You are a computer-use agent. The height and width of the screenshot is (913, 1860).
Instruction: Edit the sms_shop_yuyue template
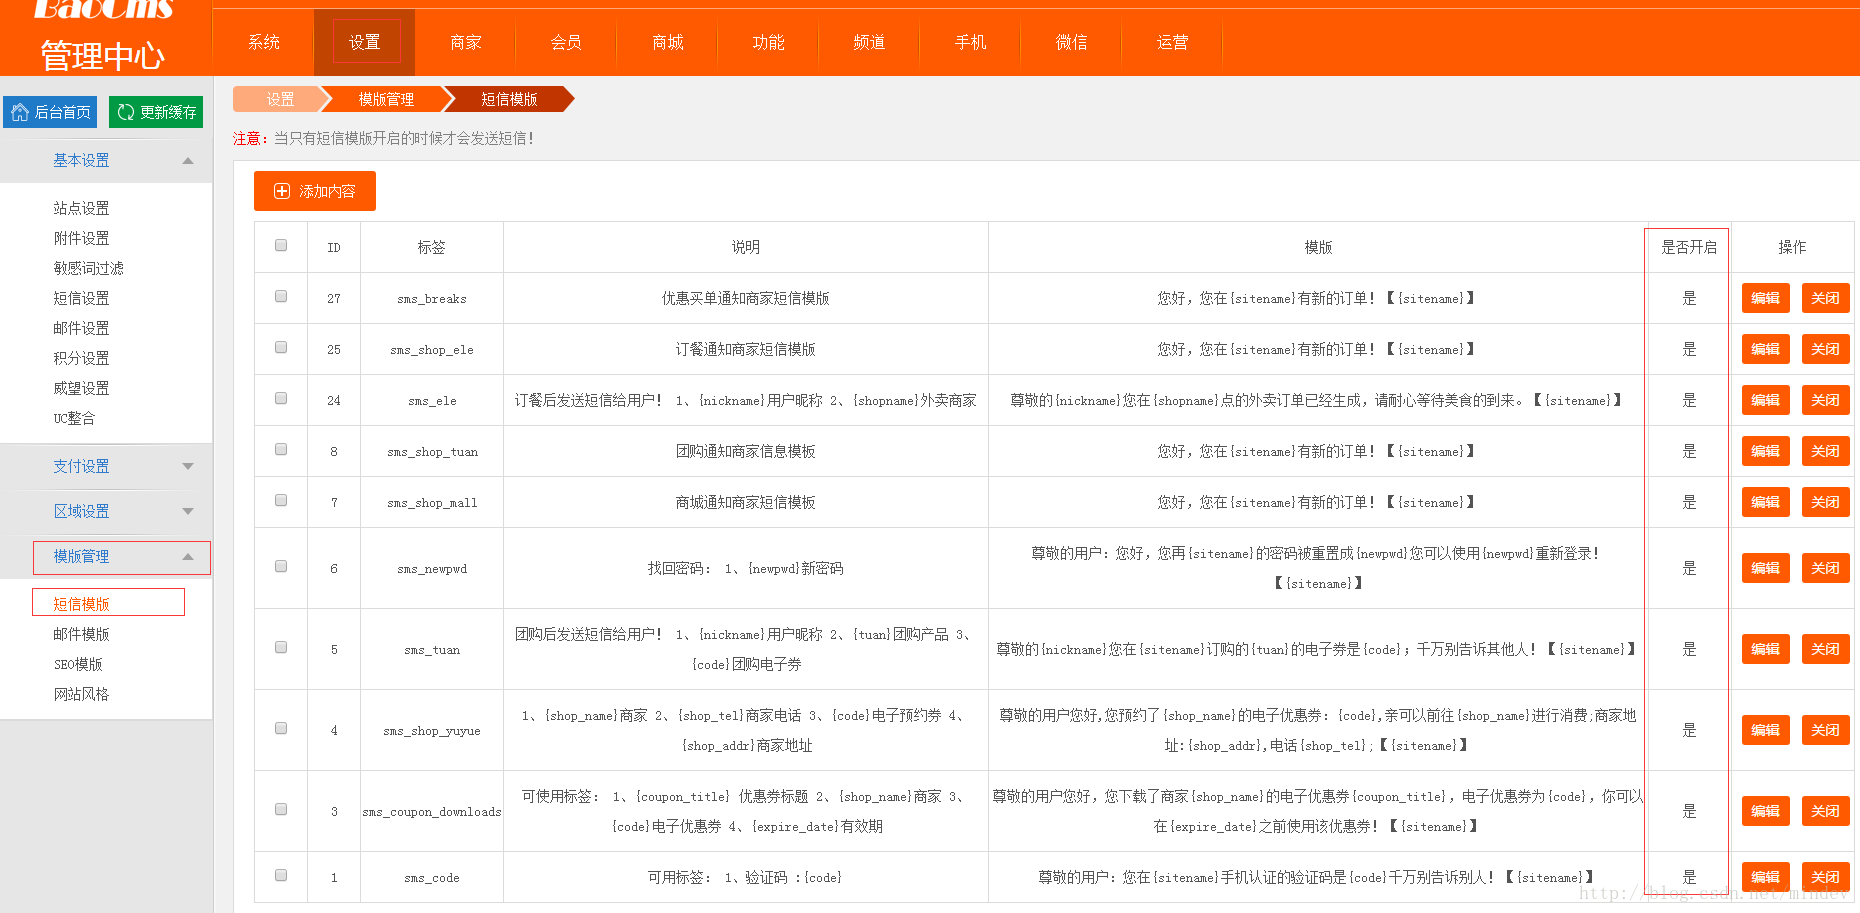[1765, 730]
